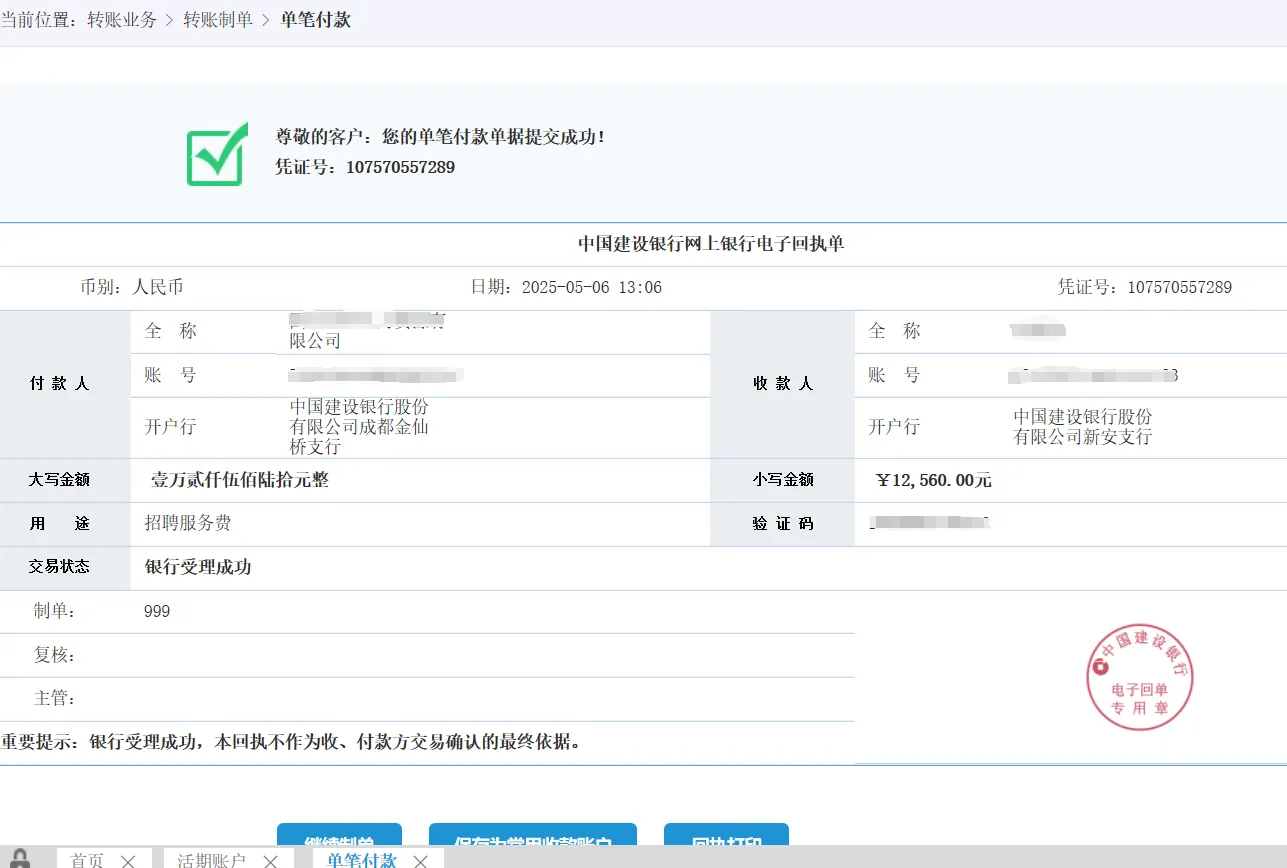Click the 保存为常用收款账户 button
This screenshot has width=1287, height=868.
point(532,840)
